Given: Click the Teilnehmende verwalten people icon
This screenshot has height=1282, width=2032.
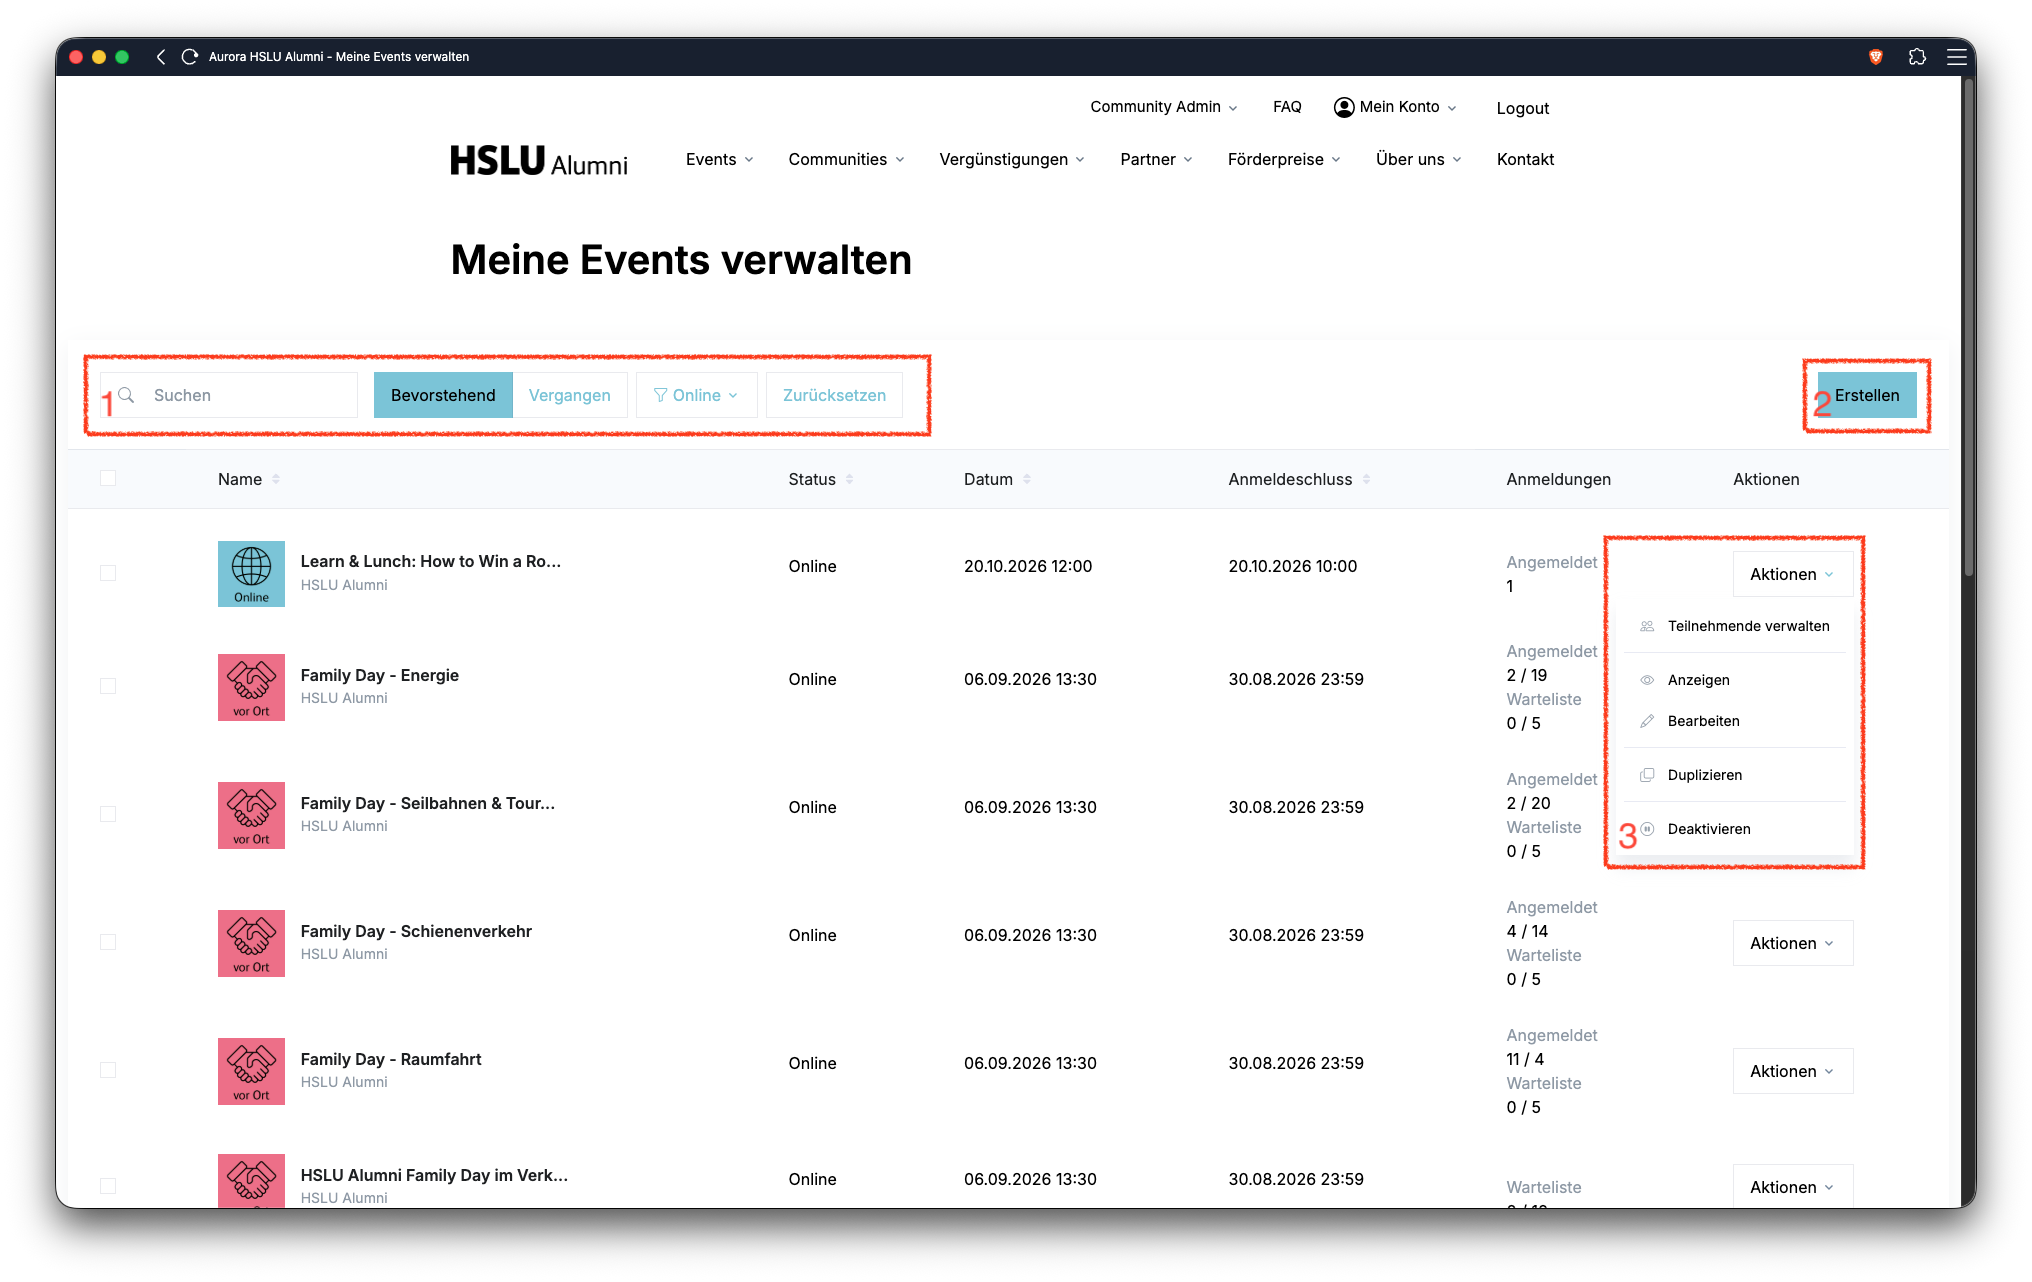Looking at the screenshot, I should point(1647,626).
